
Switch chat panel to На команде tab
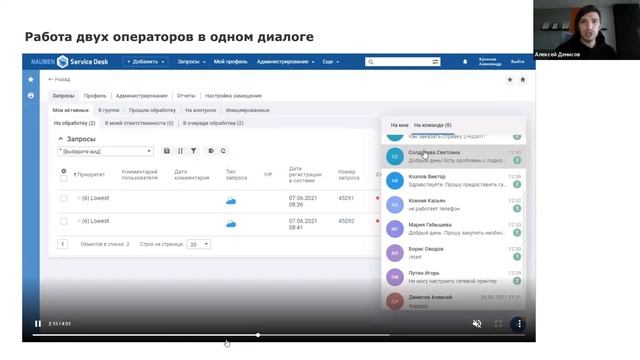[x=433, y=125]
